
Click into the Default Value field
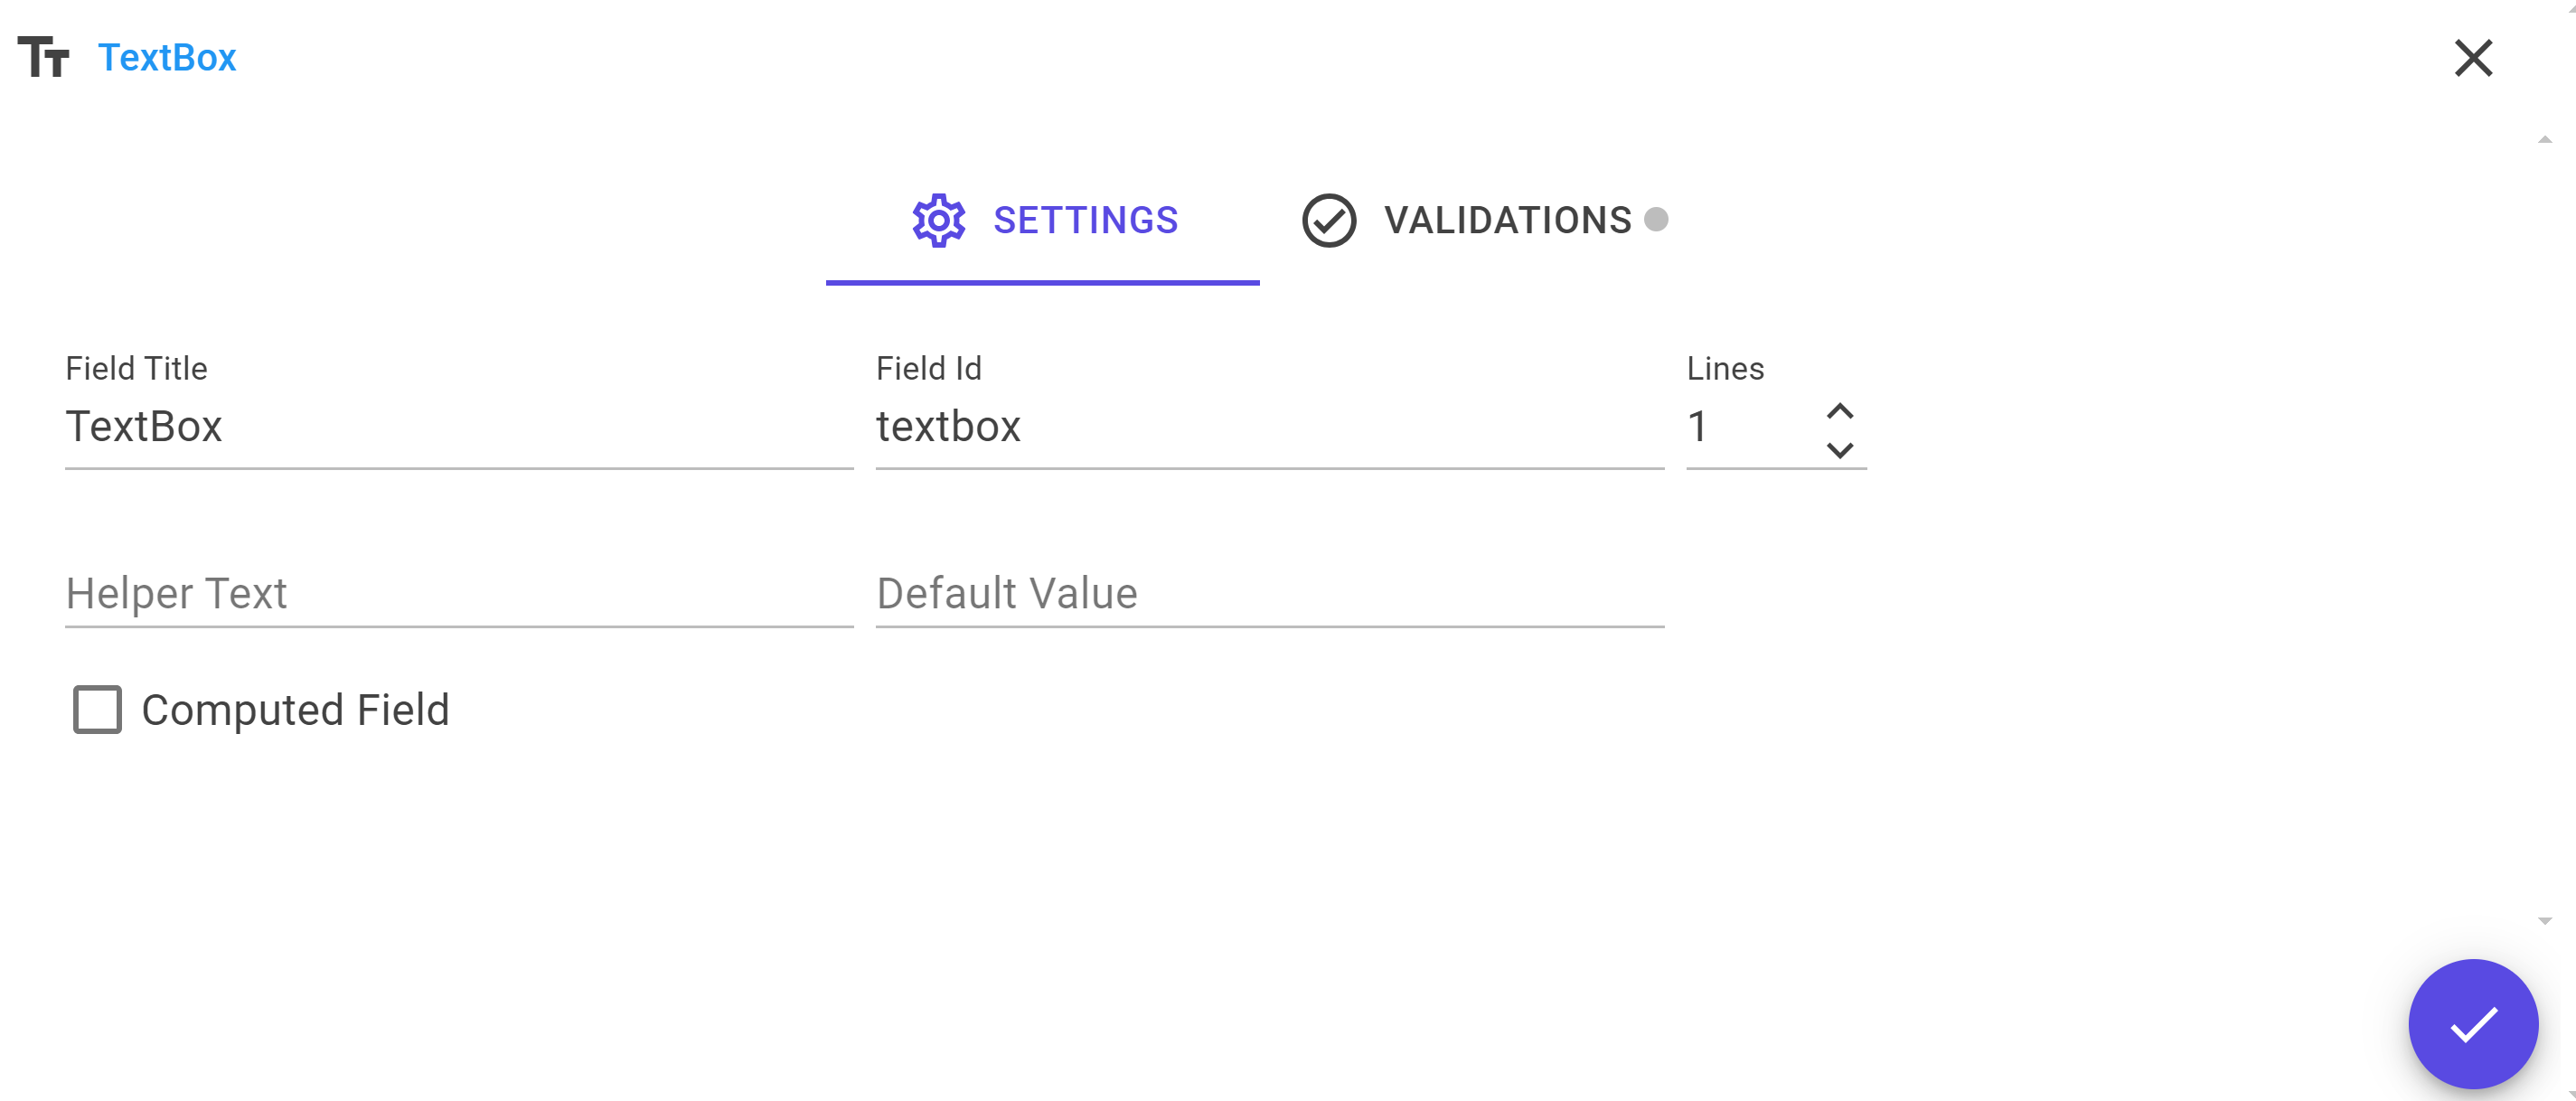click(1270, 594)
